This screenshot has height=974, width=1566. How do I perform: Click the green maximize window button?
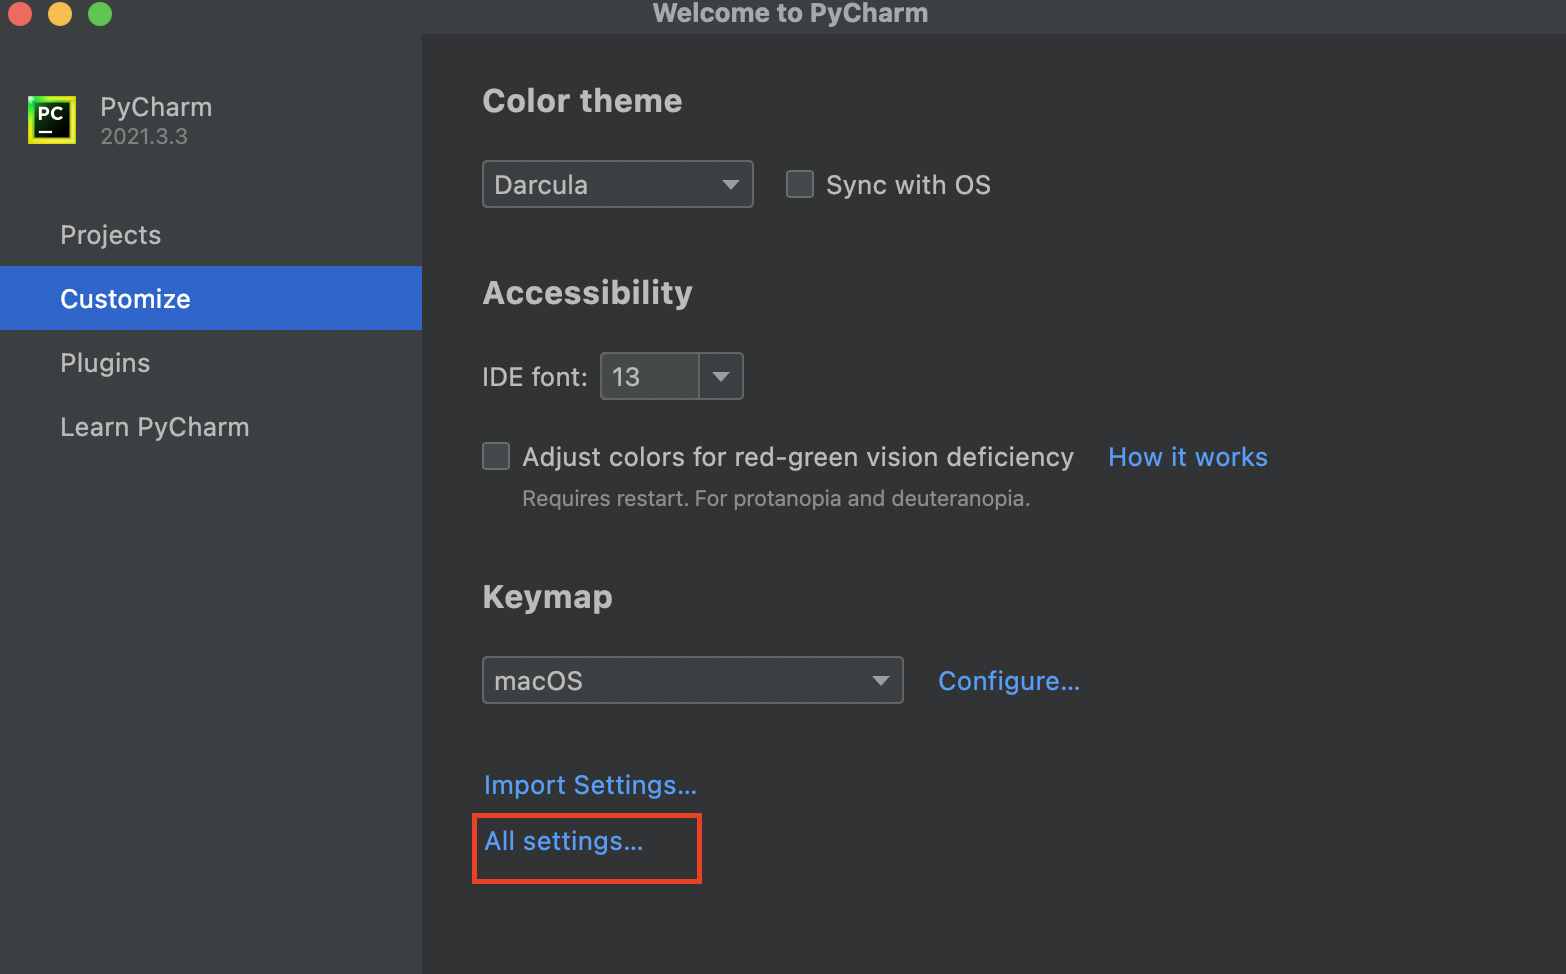(100, 13)
